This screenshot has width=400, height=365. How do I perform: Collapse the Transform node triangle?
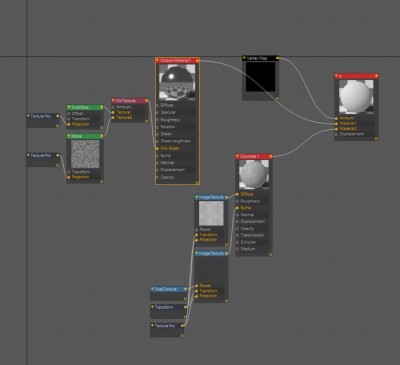pyautogui.click(x=152, y=307)
